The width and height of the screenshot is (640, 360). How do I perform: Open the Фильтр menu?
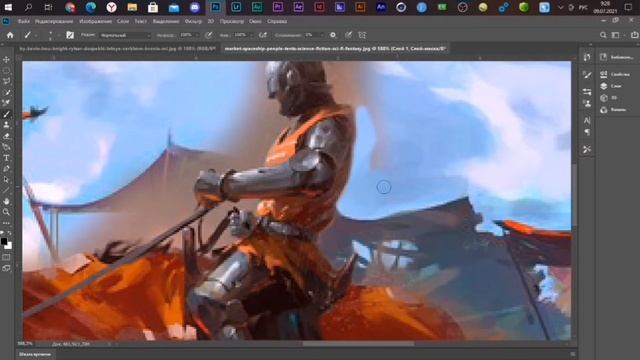pos(193,21)
